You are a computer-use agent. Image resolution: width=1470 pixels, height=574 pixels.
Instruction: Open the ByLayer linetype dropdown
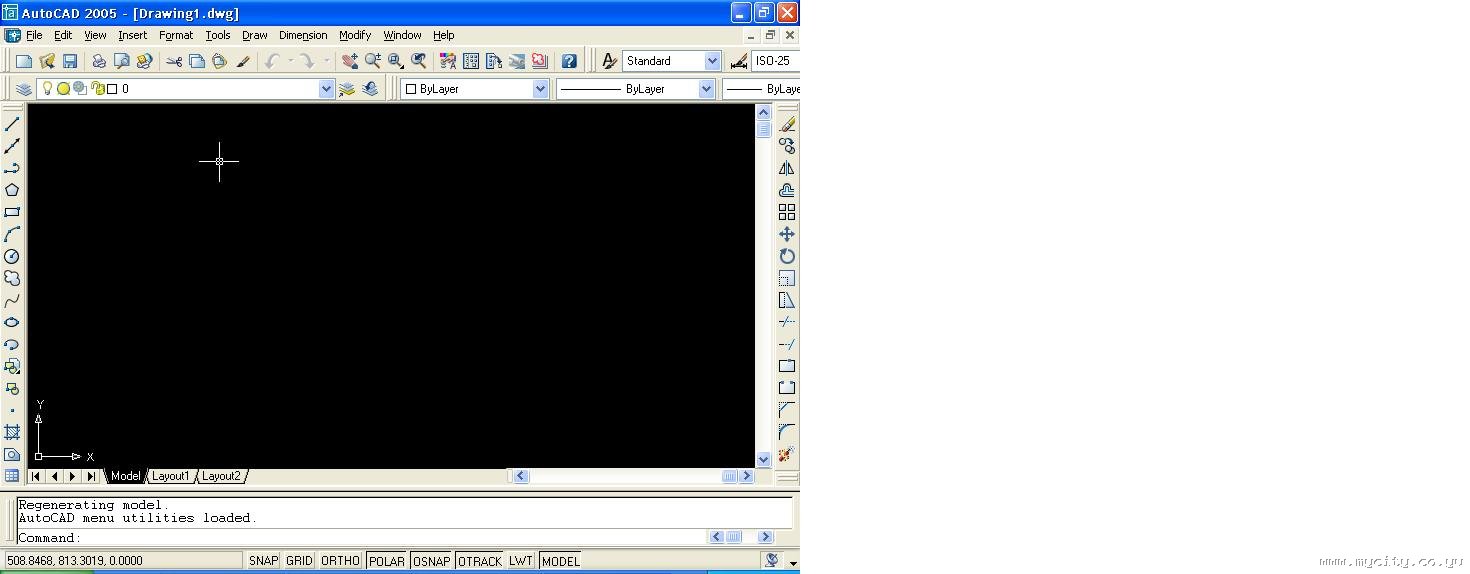(x=706, y=89)
